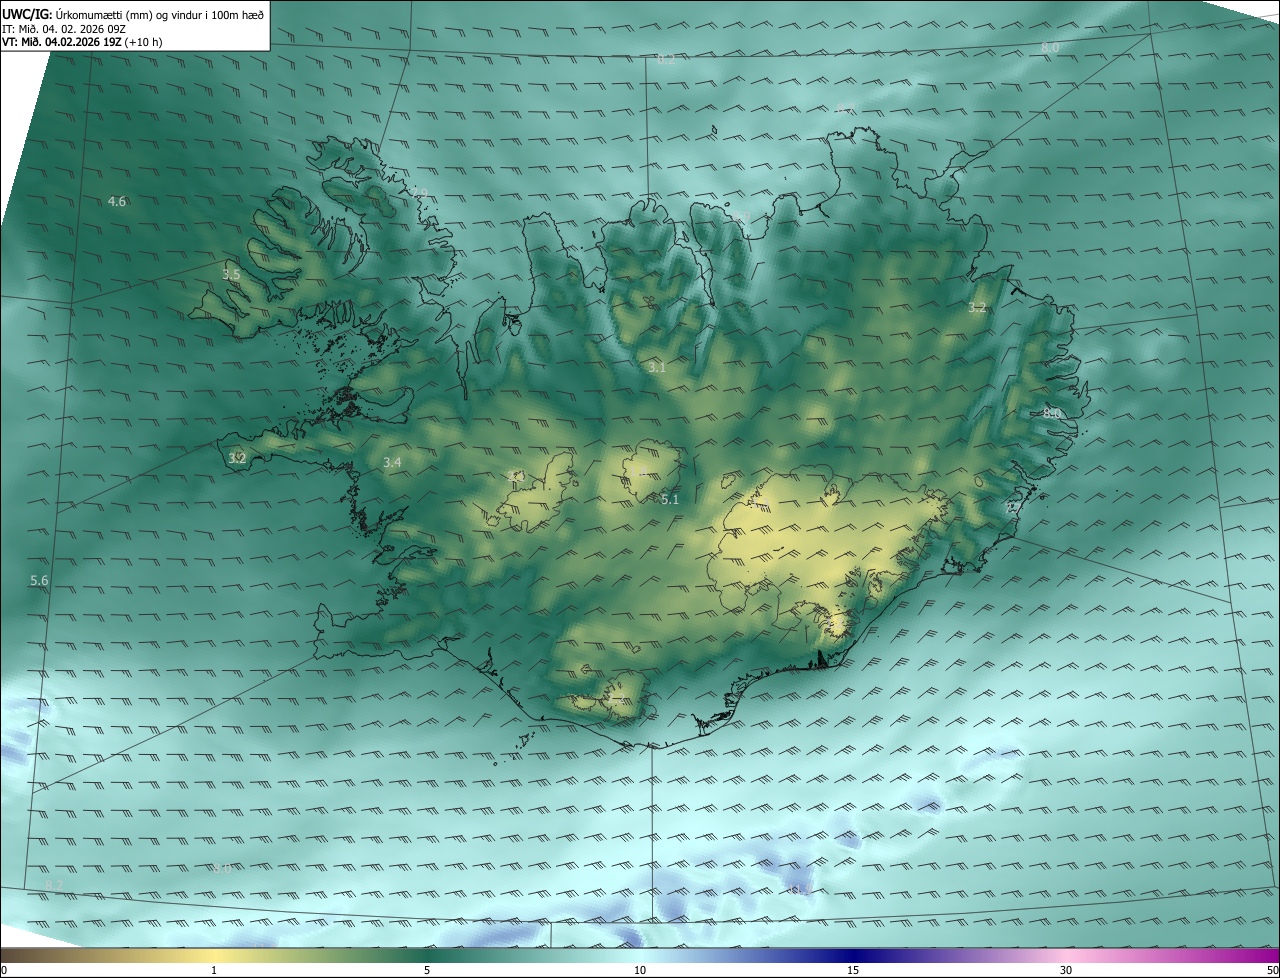Click the 30 tick on the color scale
This screenshot has height=978, width=1280.
(1066, 970)
